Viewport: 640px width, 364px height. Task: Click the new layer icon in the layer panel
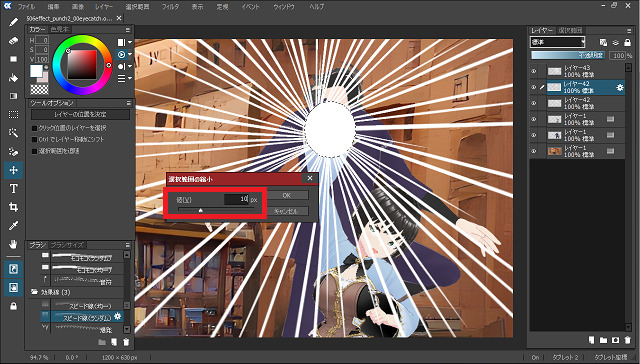pyautogui.click(x=591, y=340)
